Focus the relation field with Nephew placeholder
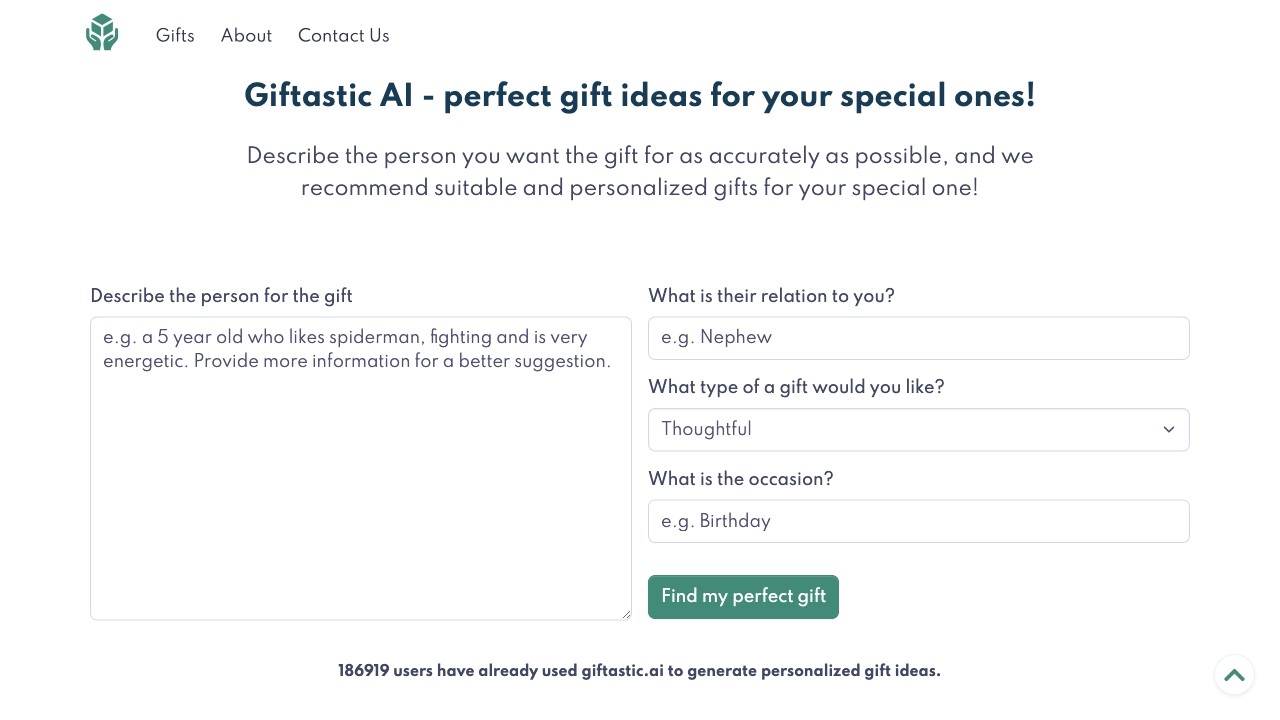The image size is (1280, 720). 918,338
